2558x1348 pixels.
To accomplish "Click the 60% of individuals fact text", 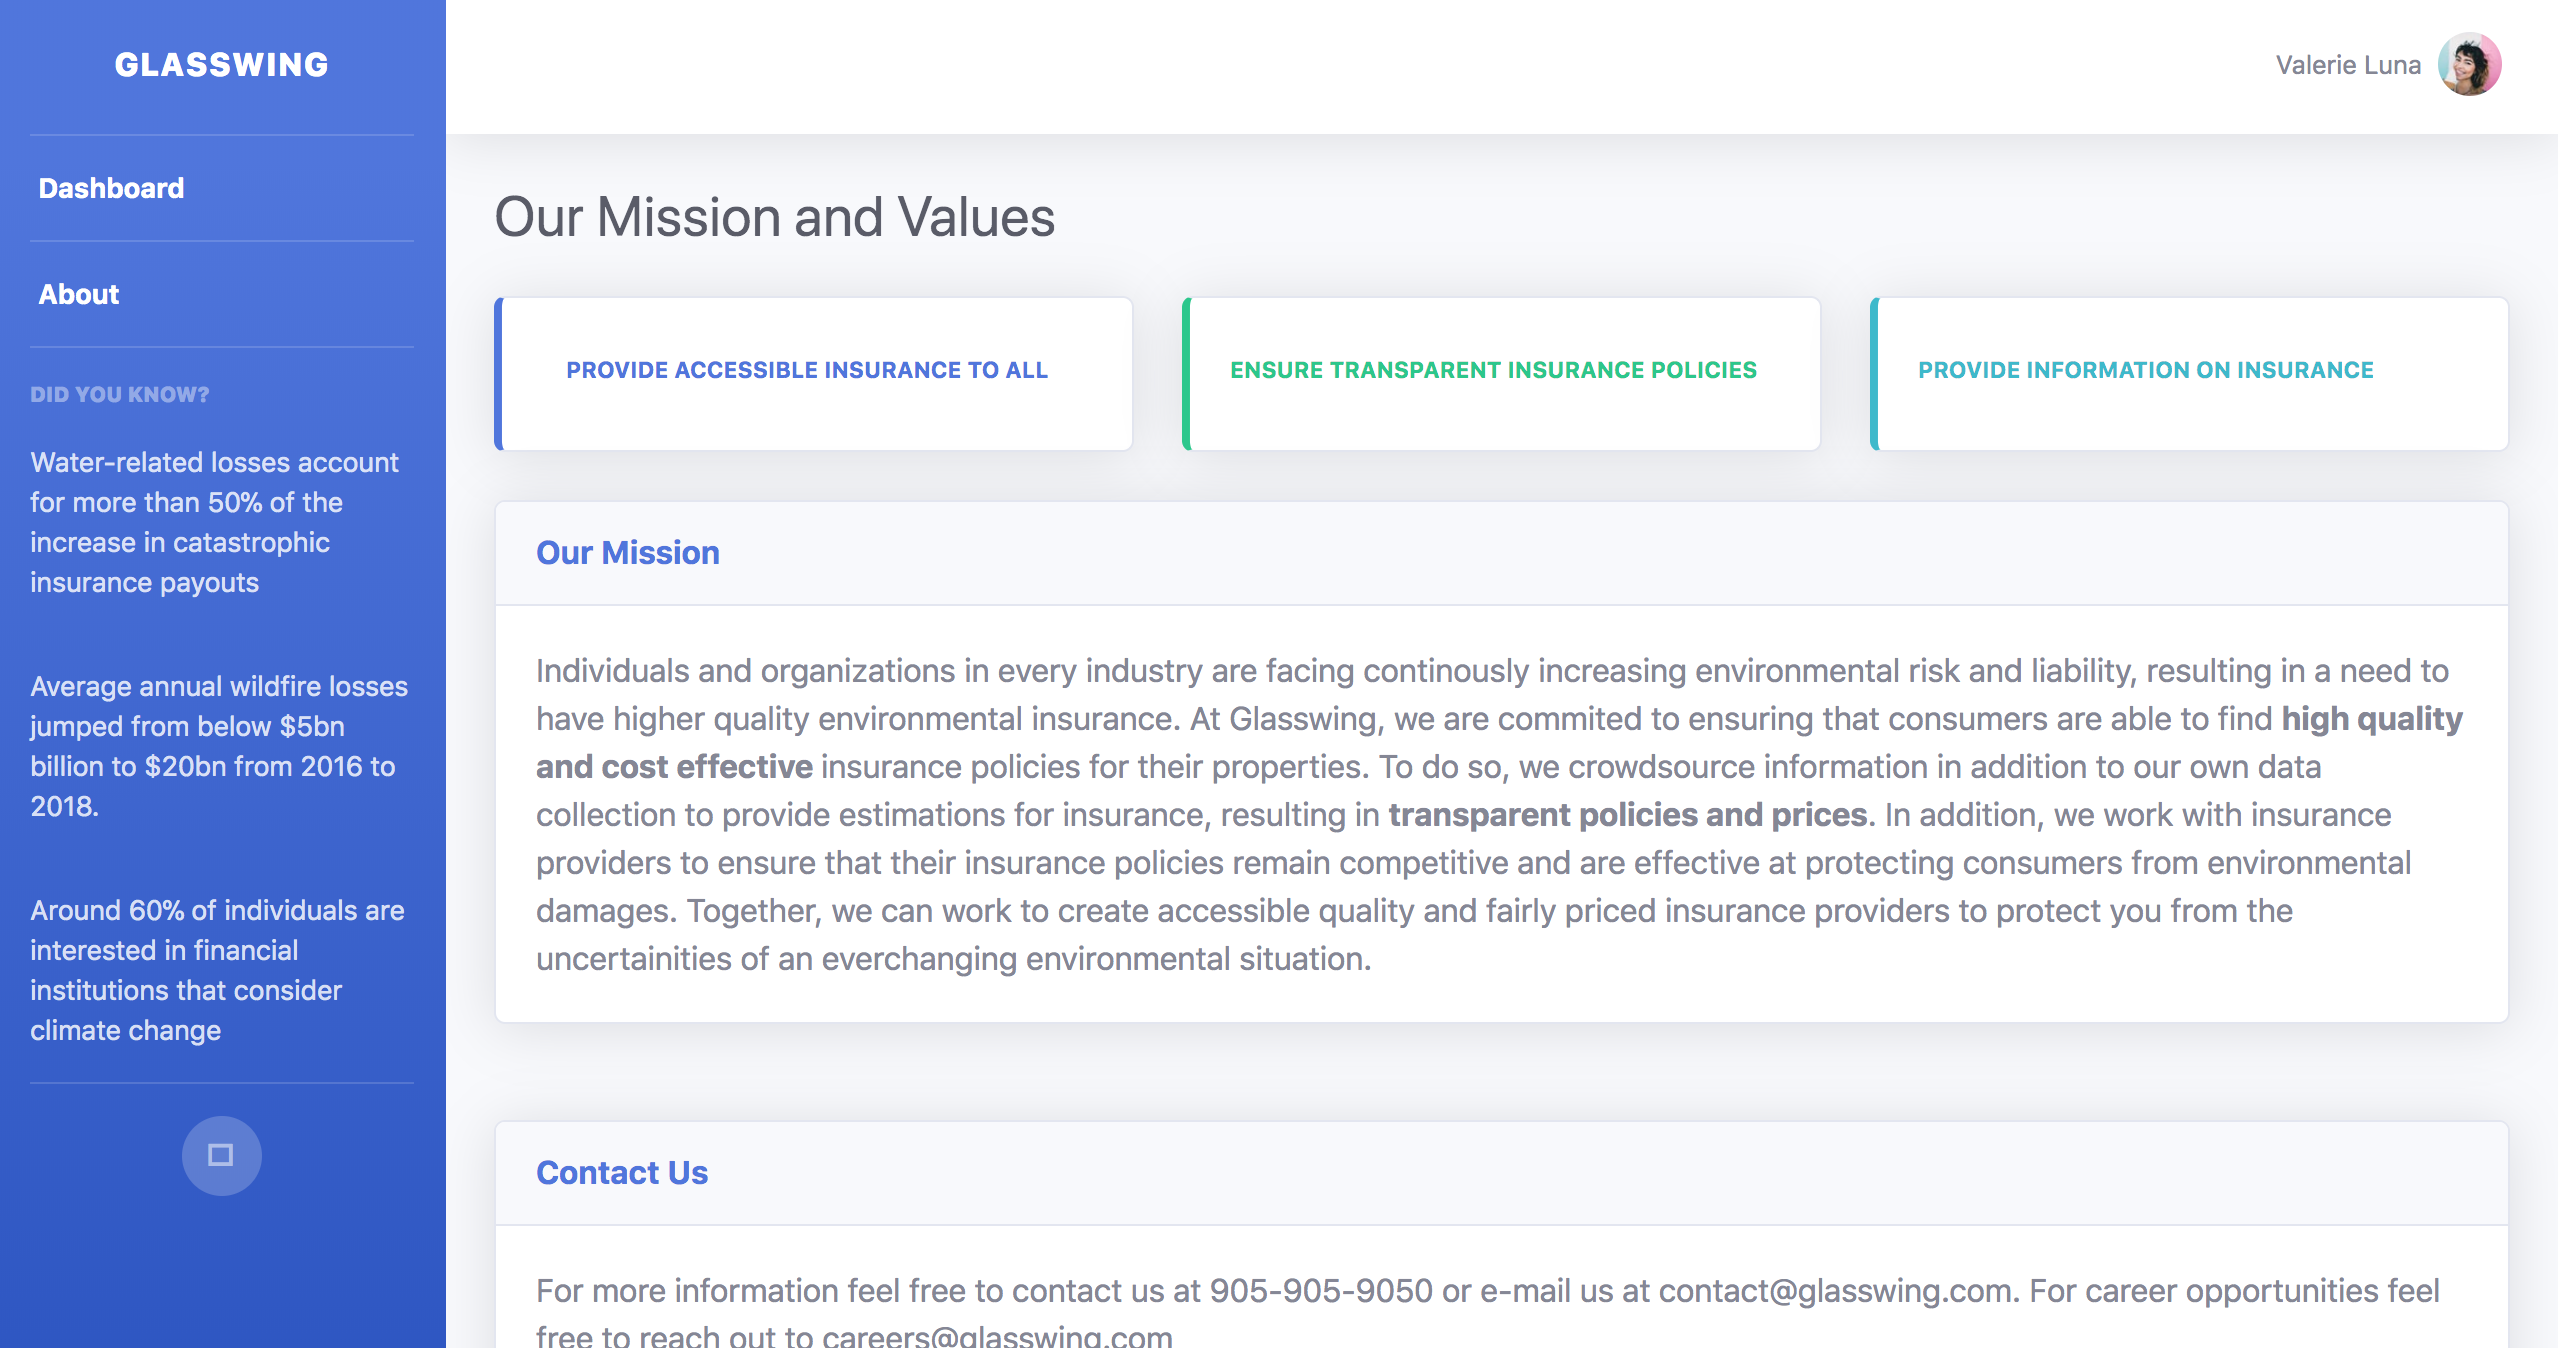I will (x=217, y=970).
